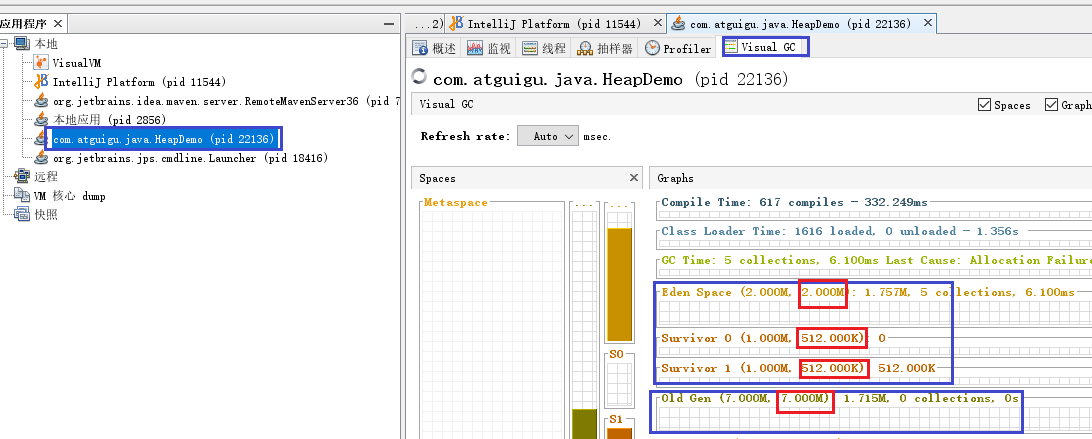Click the S0 survivor space grid
Image resolution: width=1092 pixels, height=439 pixels.
coord(619,383)
